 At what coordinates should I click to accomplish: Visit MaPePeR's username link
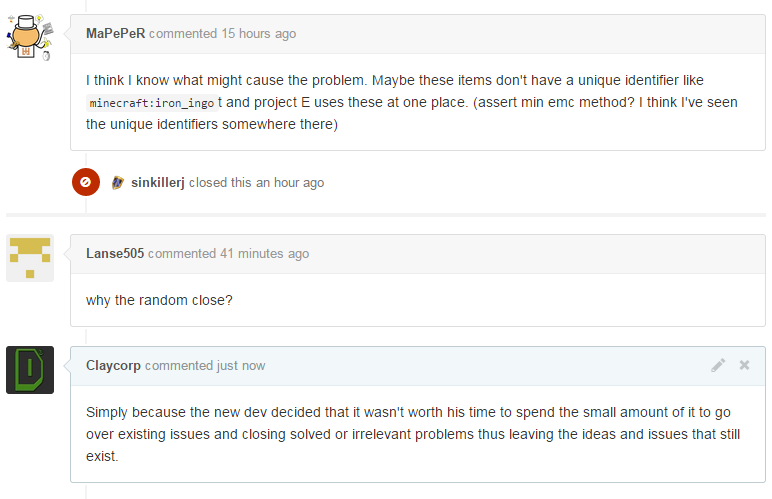click(115, 33)
